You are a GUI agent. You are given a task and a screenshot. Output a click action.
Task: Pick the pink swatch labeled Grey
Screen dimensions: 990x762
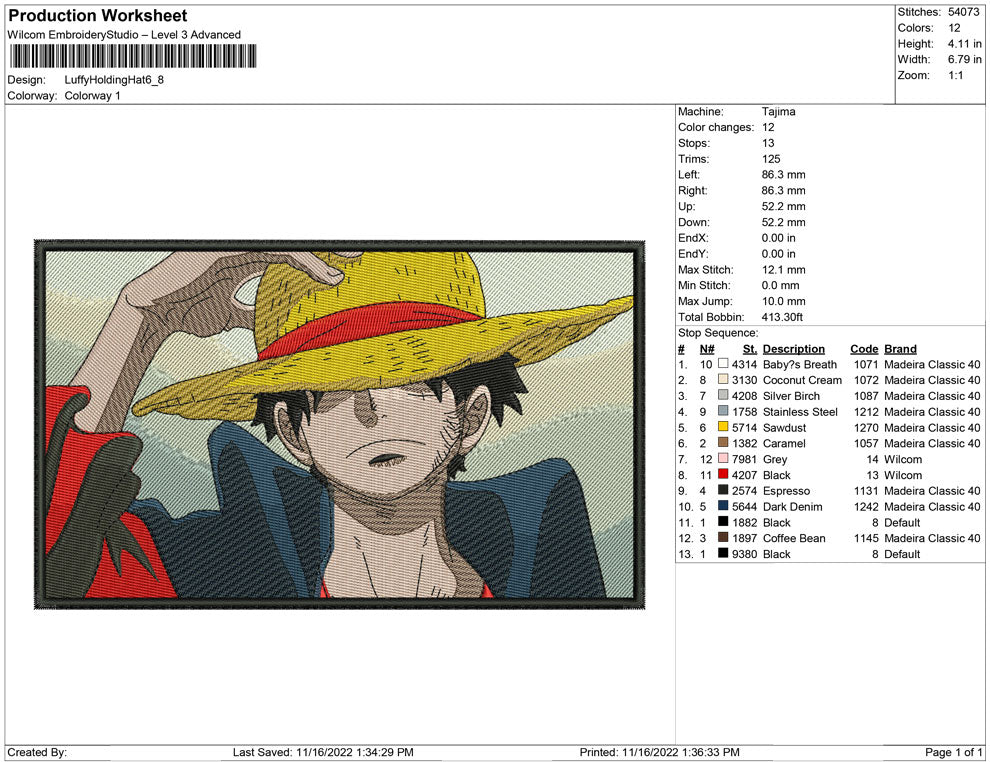(723, 458)
